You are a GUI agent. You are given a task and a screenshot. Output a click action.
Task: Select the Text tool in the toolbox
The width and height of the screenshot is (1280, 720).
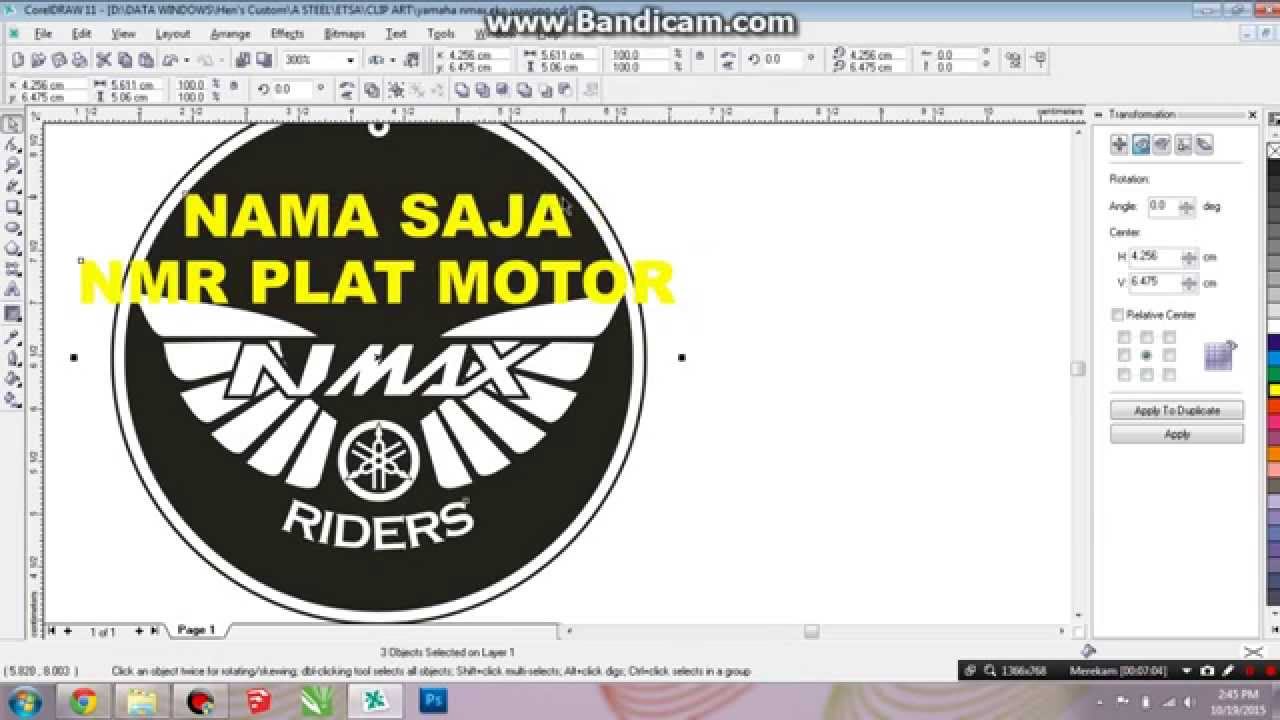pyautogui.click(x=12, y=289)
